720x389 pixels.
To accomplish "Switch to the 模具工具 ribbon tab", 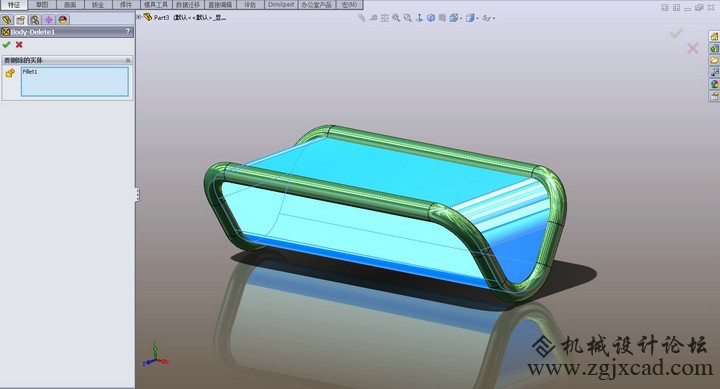I will (x=156, y=5).
